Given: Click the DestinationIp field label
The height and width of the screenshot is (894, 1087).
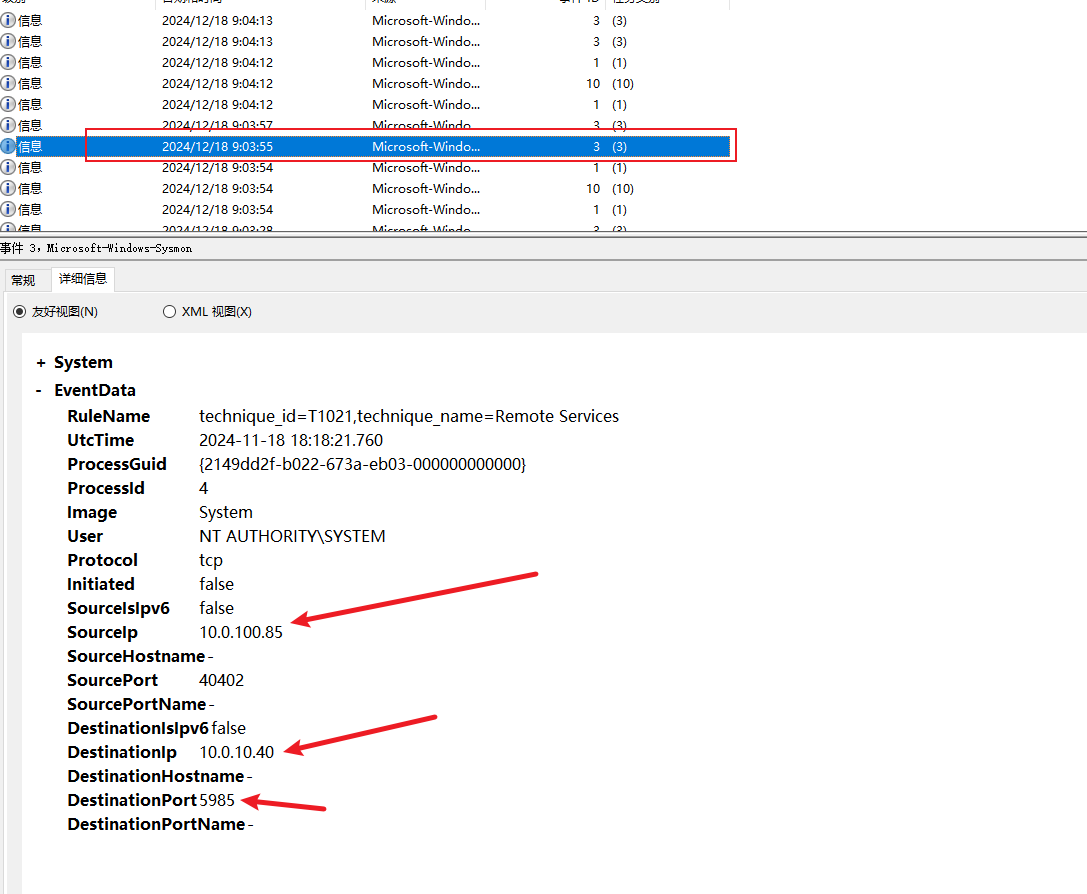Looking at the screenshot, I should coord(122,752).
